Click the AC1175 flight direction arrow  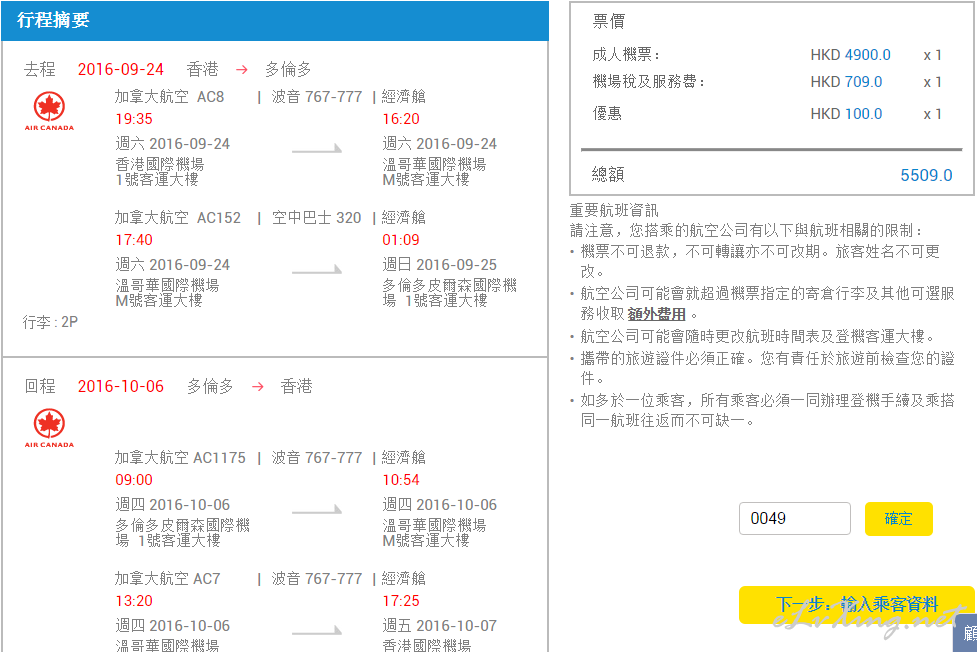317,509
